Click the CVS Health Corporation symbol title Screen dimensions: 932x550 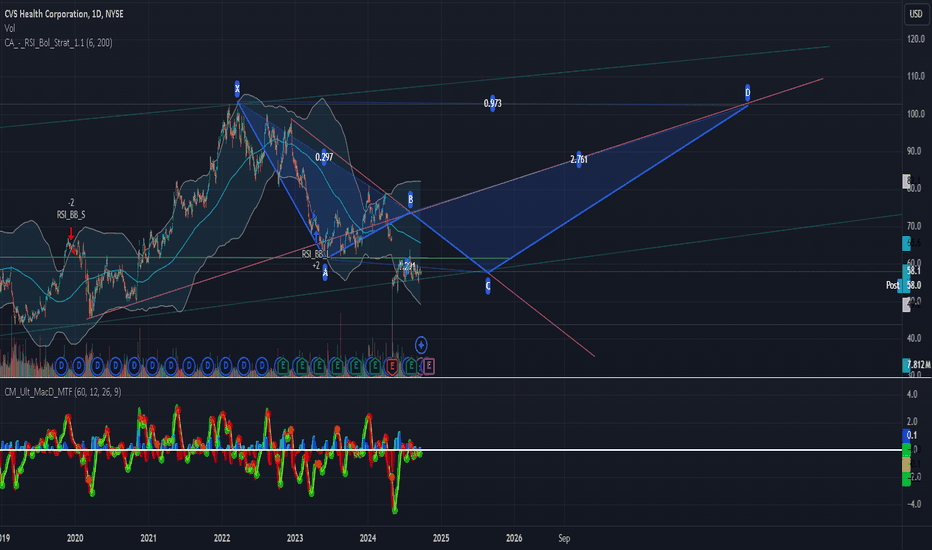(x=64, y=14)
